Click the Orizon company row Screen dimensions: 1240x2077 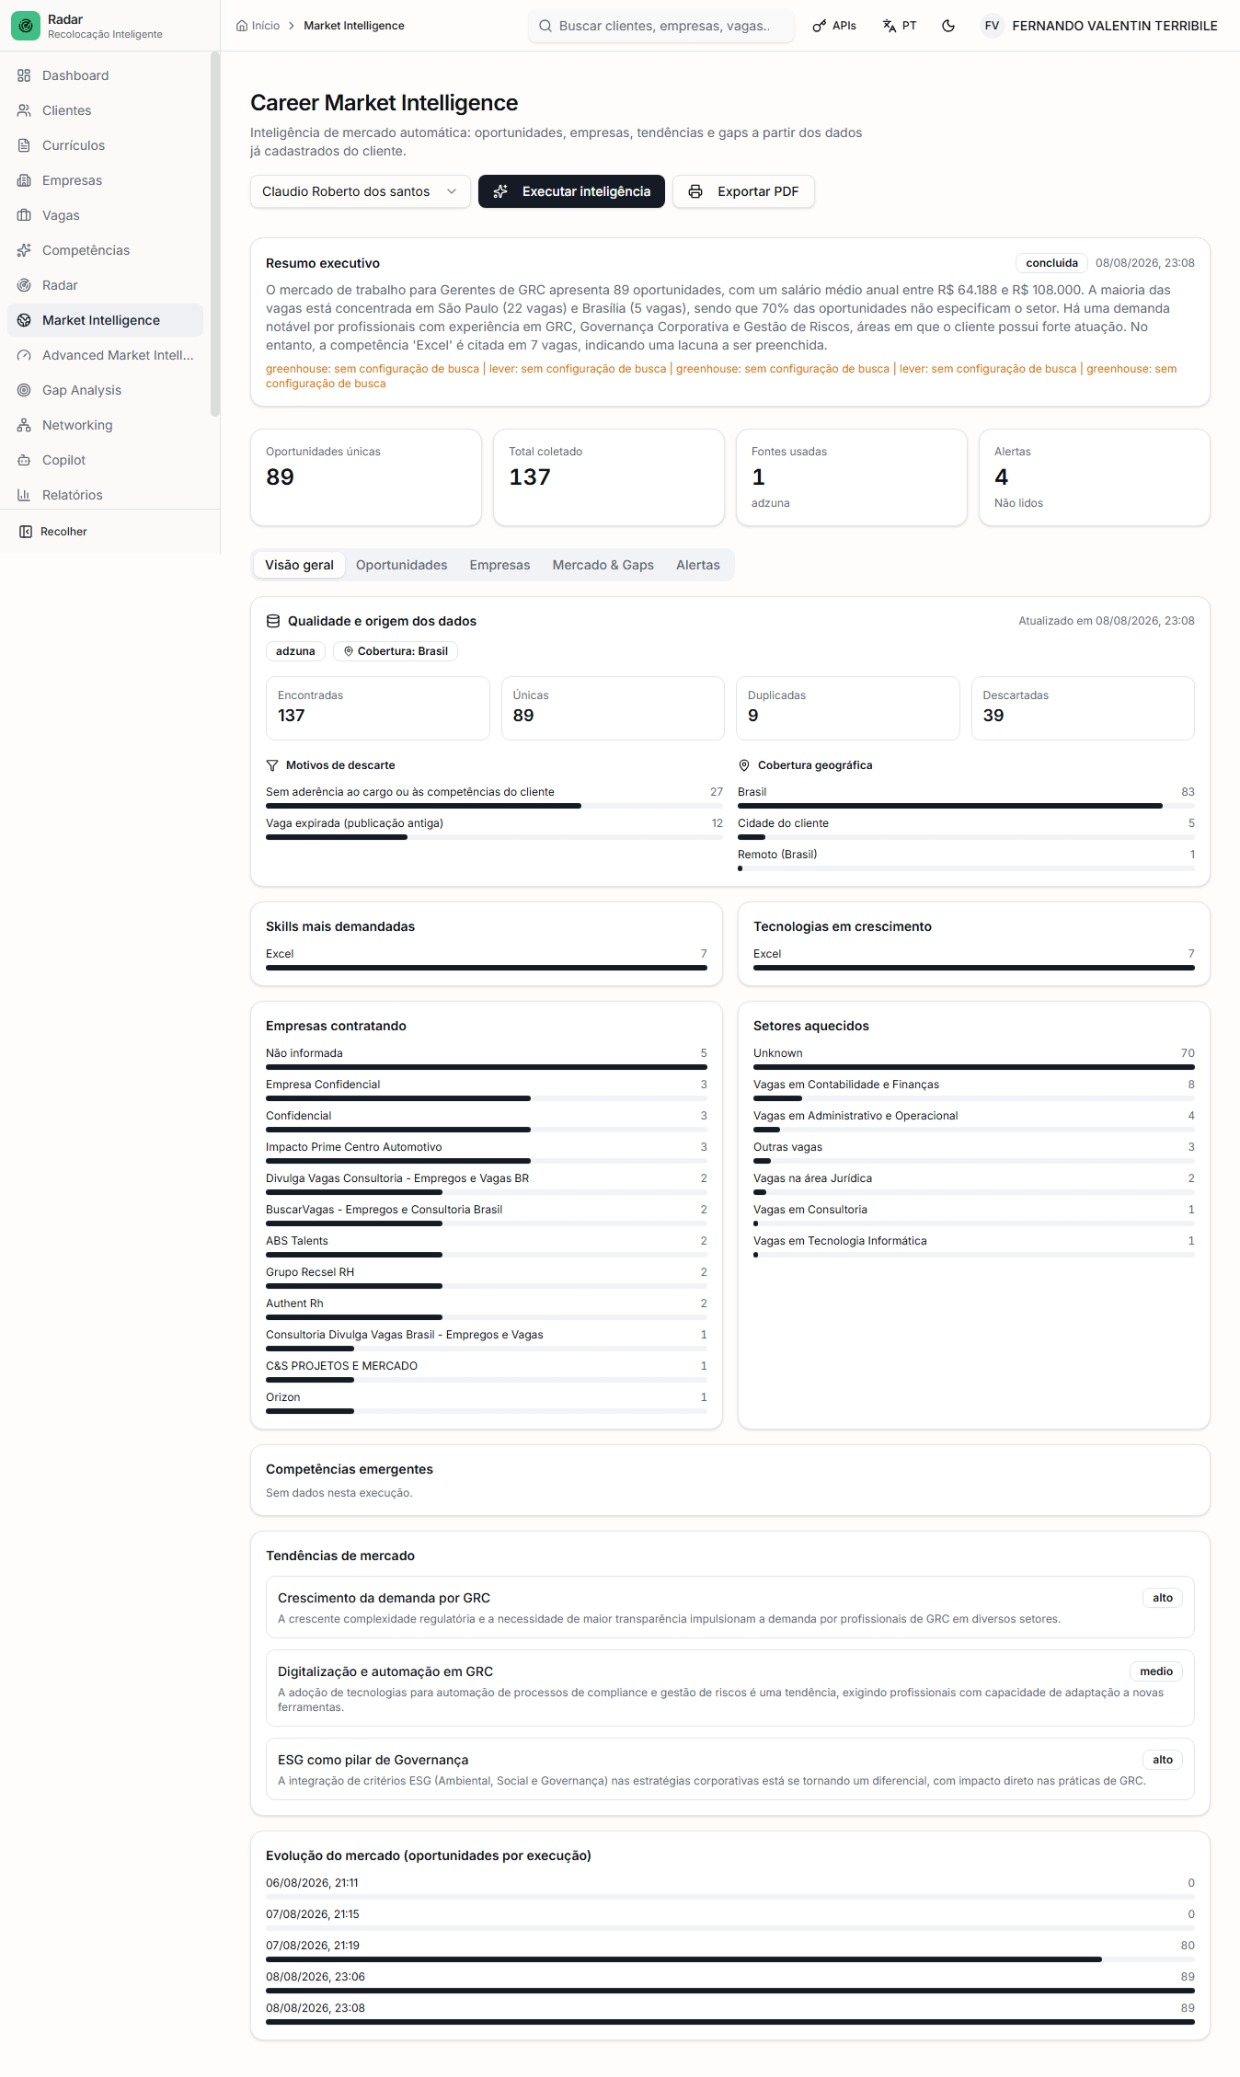[x=486, y=1403]
